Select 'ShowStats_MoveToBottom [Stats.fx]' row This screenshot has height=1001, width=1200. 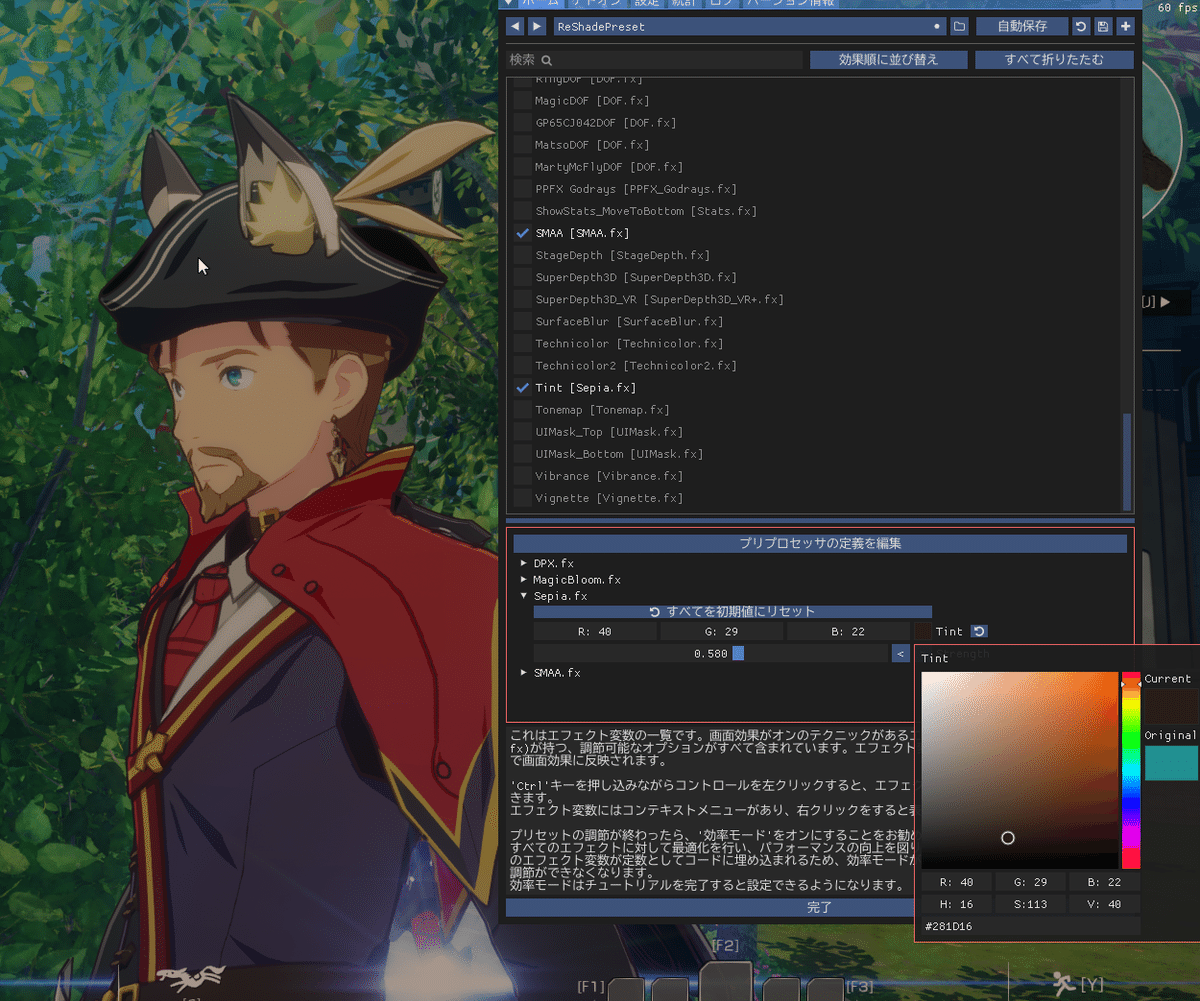coord(646,211)
